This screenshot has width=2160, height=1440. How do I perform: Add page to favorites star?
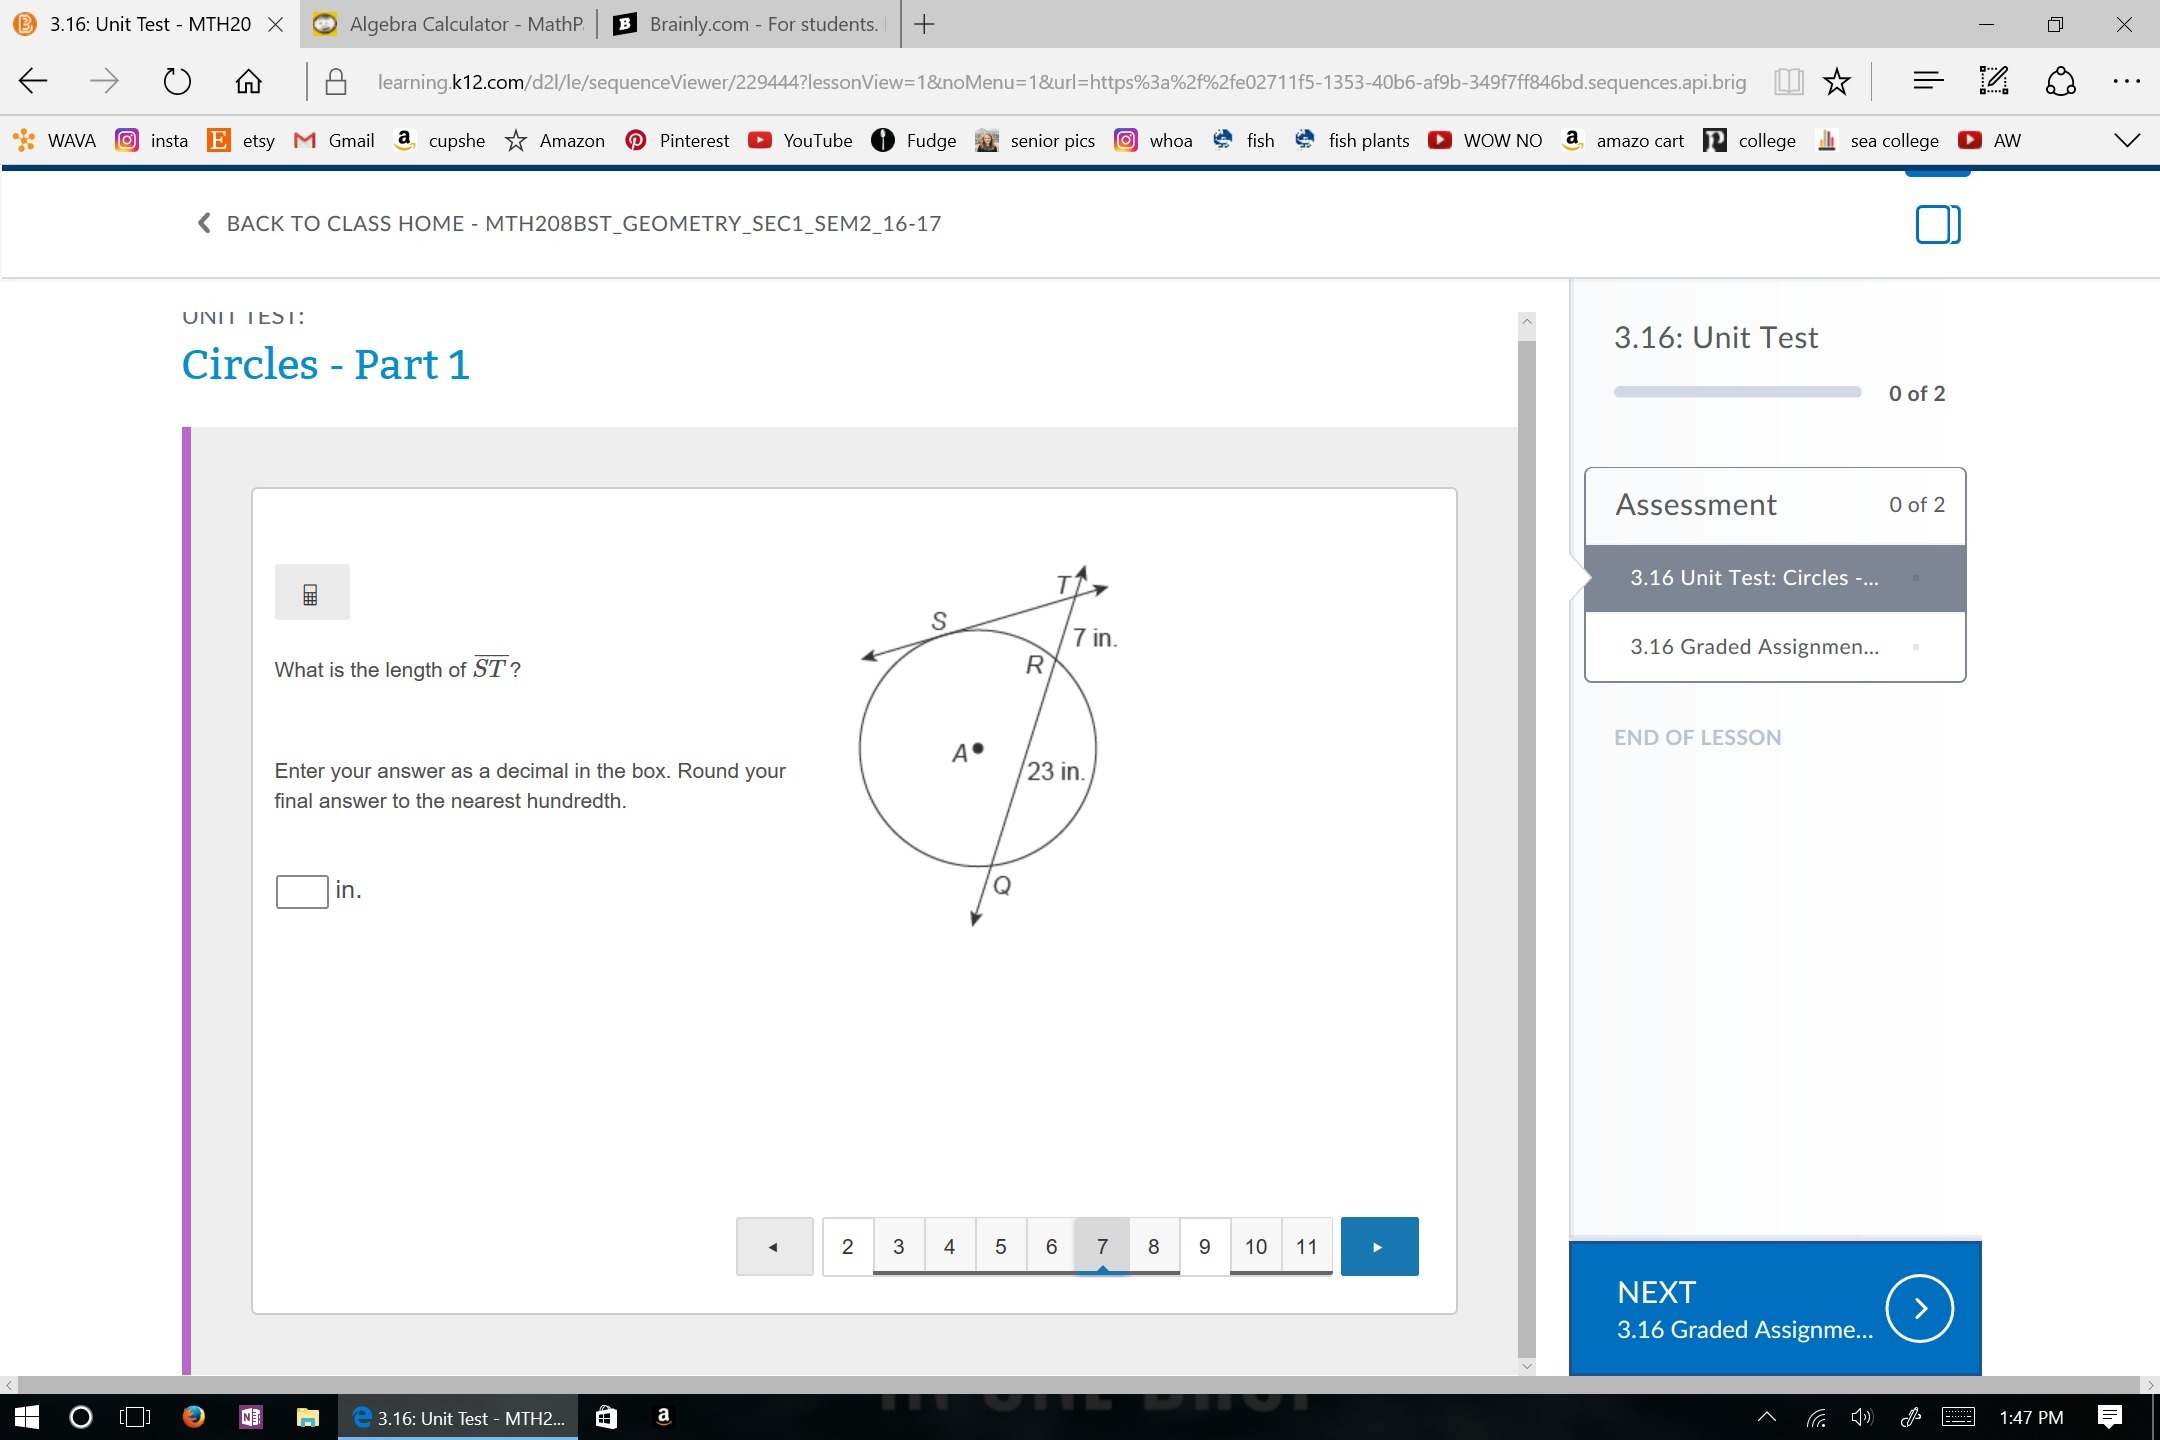(1837, 82)
